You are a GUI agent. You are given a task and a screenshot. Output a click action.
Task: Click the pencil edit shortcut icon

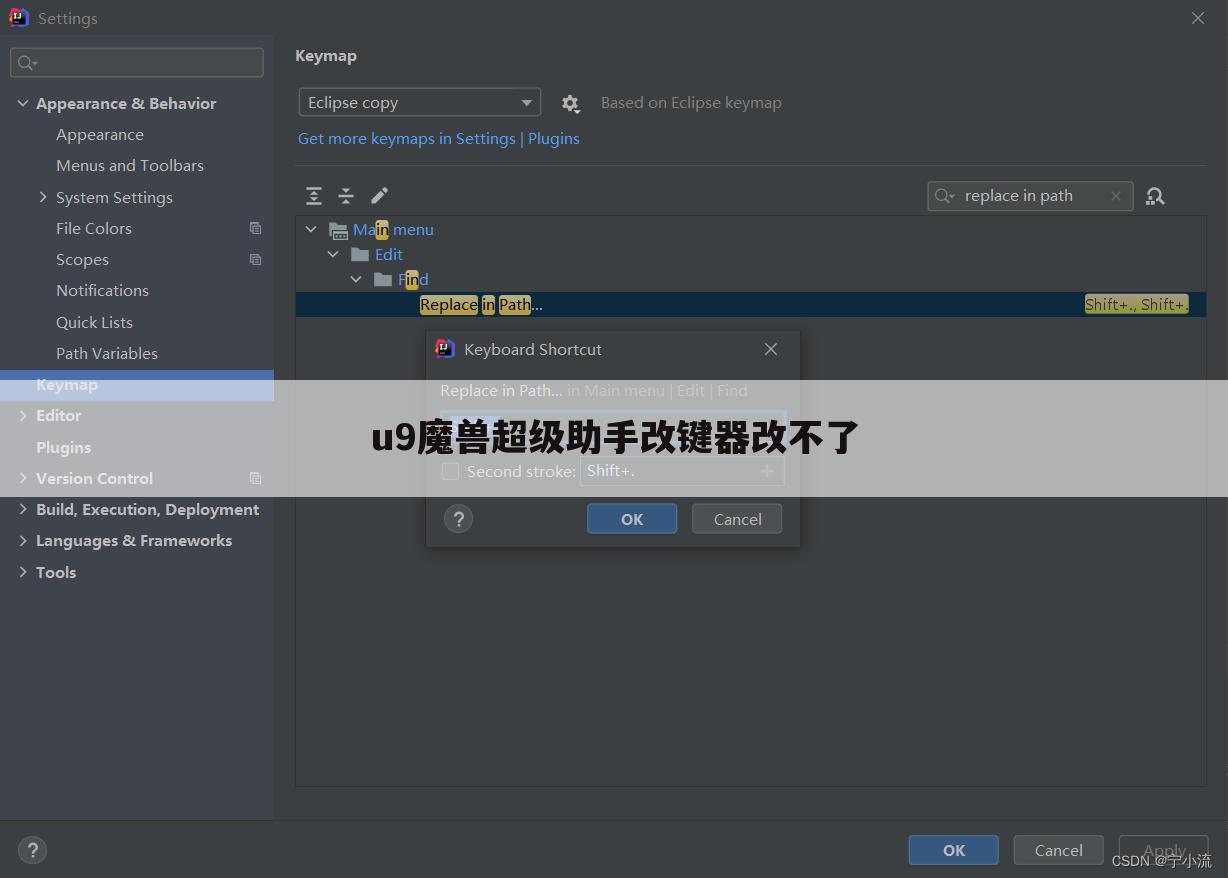pyautogui.click(x=379, y=196)
